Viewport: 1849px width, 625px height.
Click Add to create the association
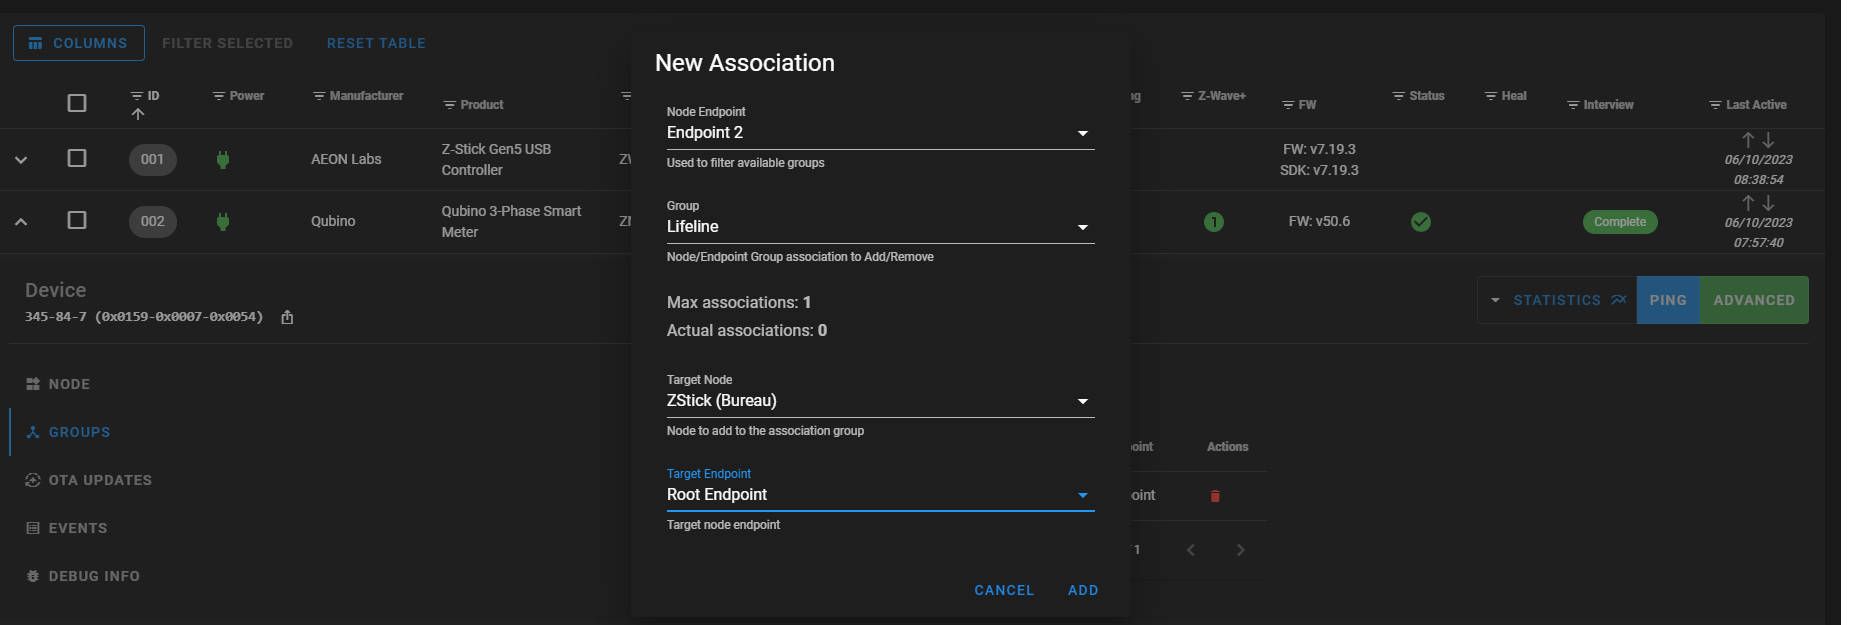[x=1082, y=590]
